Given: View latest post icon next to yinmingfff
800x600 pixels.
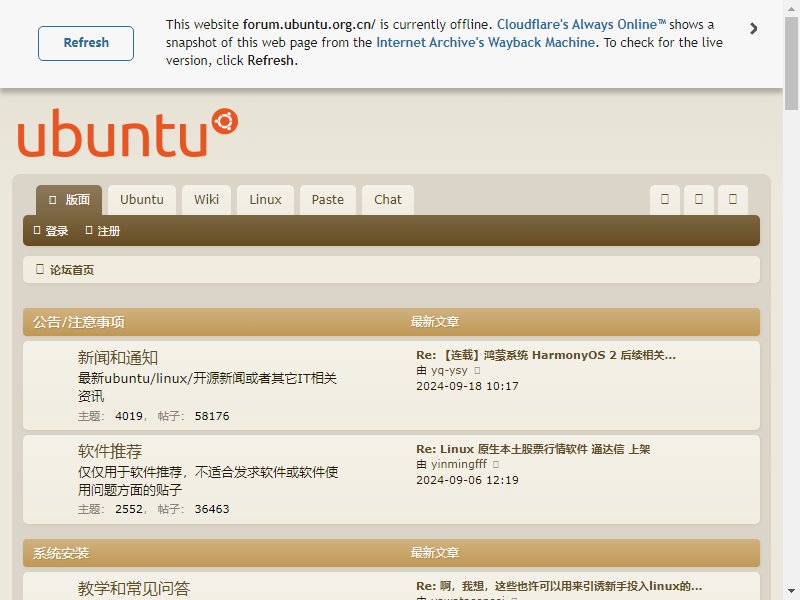Looking at the screenshot, I should [496, 465].
